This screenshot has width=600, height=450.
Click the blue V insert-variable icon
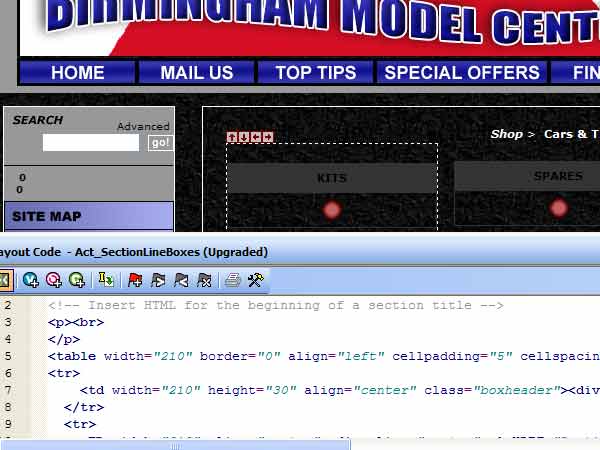31,280
